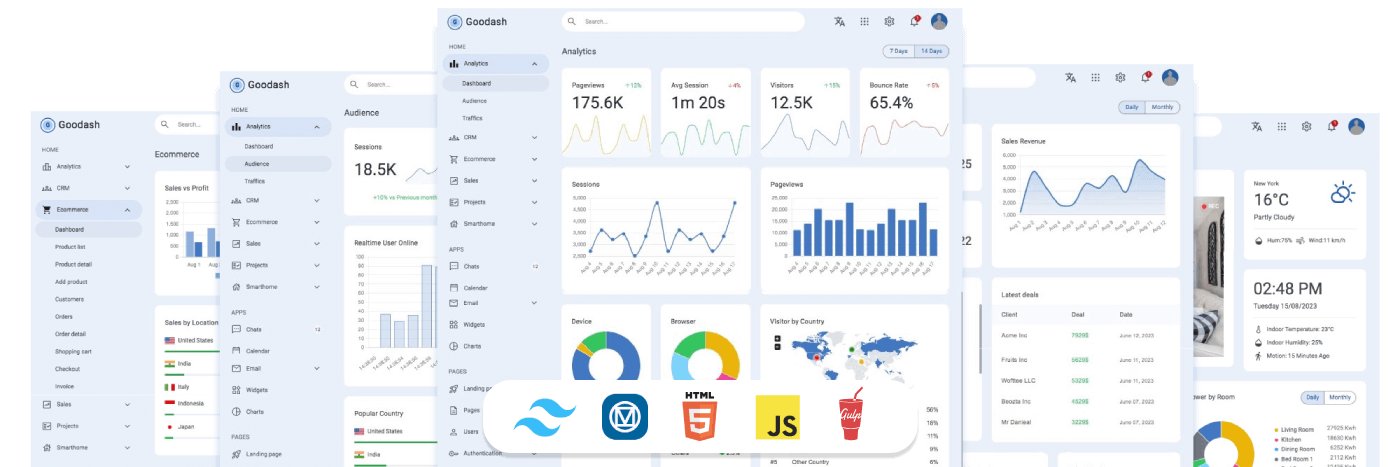Screen dimensions: 1400x467
Task: Collapse the Ecommerce menu in the Ecommerce window sidebar
Action: coord(127,210)
